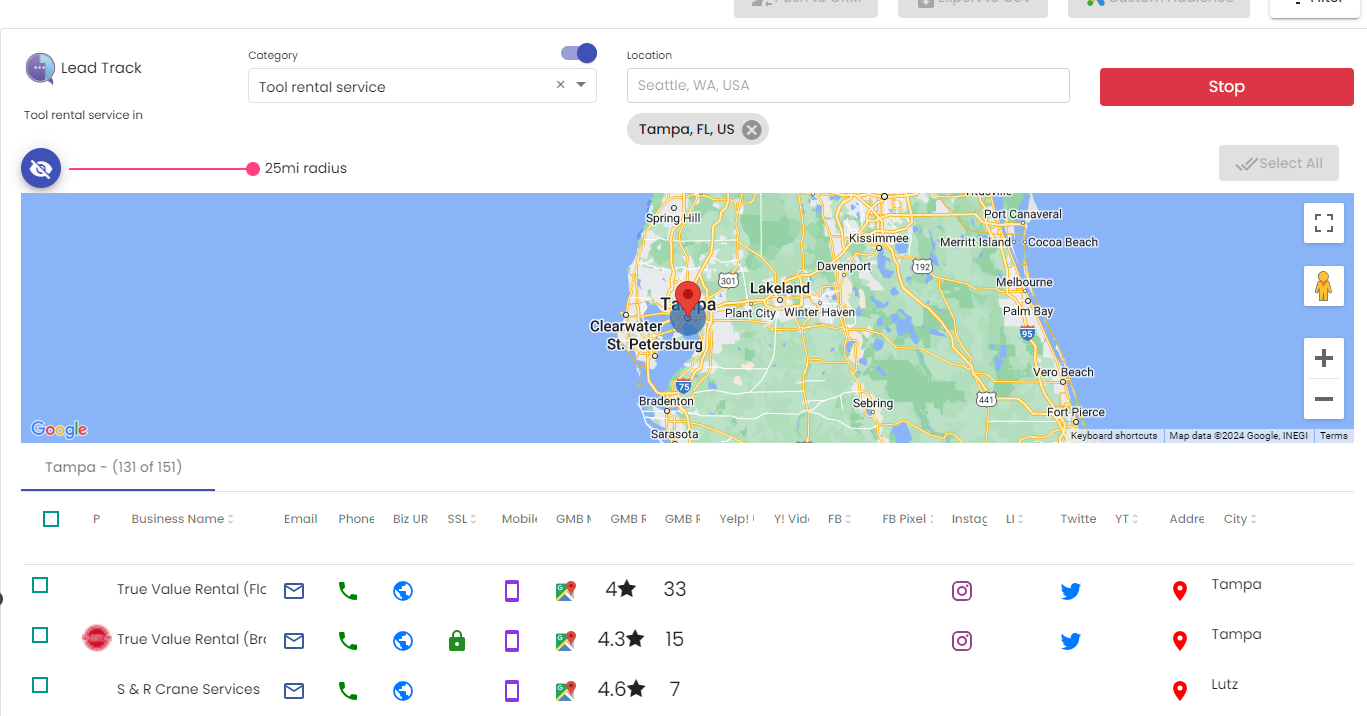Viewport: 1367px width, 716px height.
Task: Check the S & R Crane Services checkbox
Action: [x=40, y=685]
